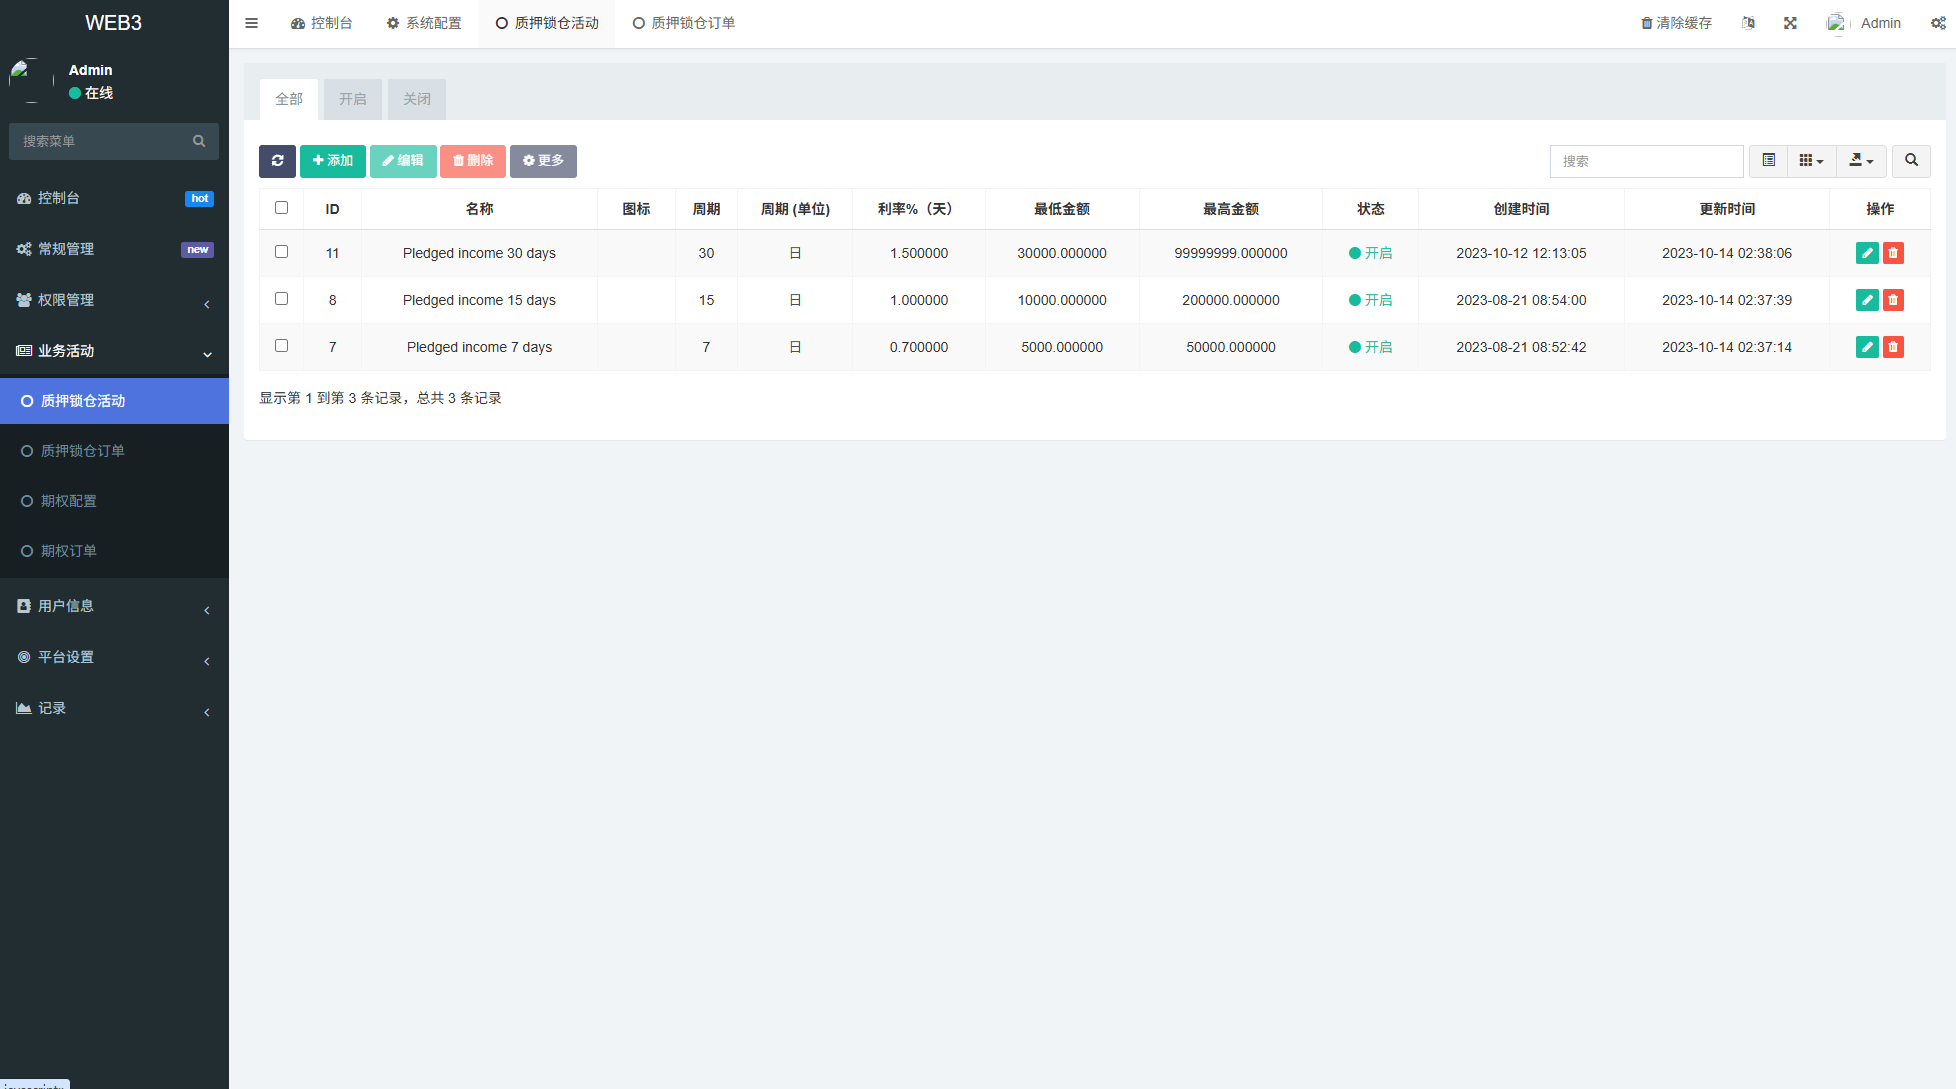Toggle the sidebar hamburger menu icon
Screen dimensions: 1956x1089
(252, 23)
